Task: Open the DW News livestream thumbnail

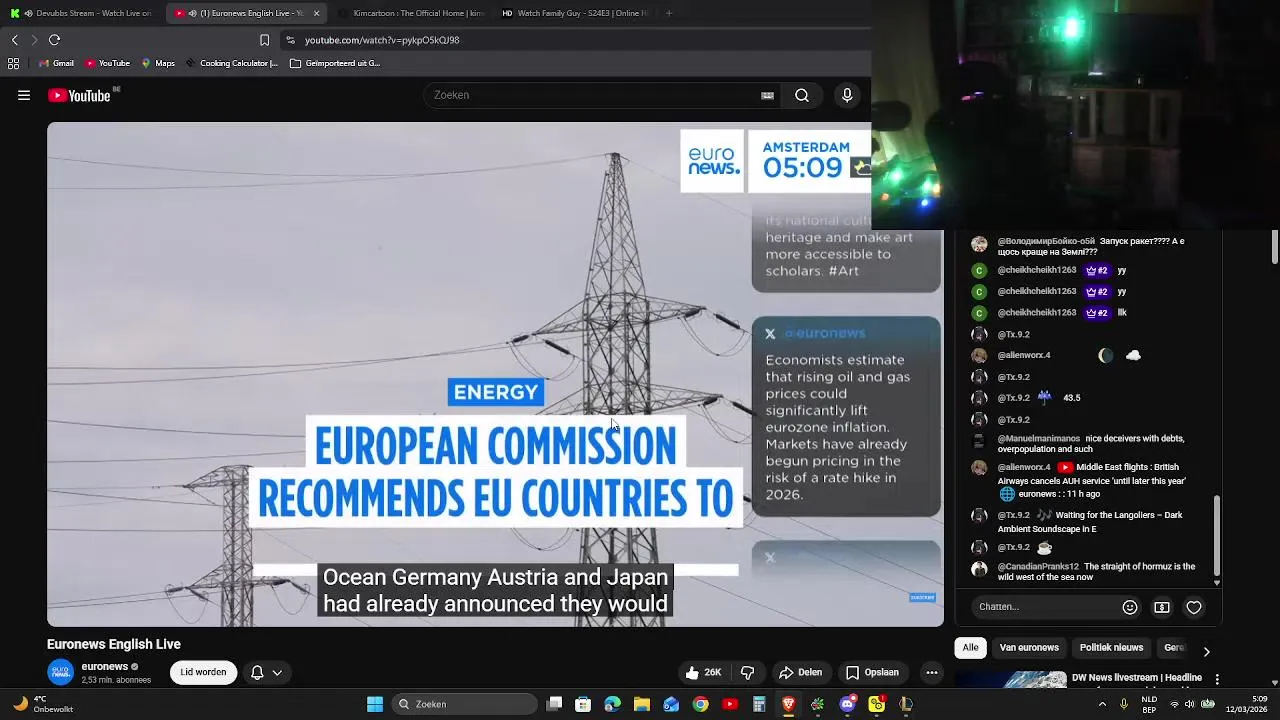Action: (1011, 680)
